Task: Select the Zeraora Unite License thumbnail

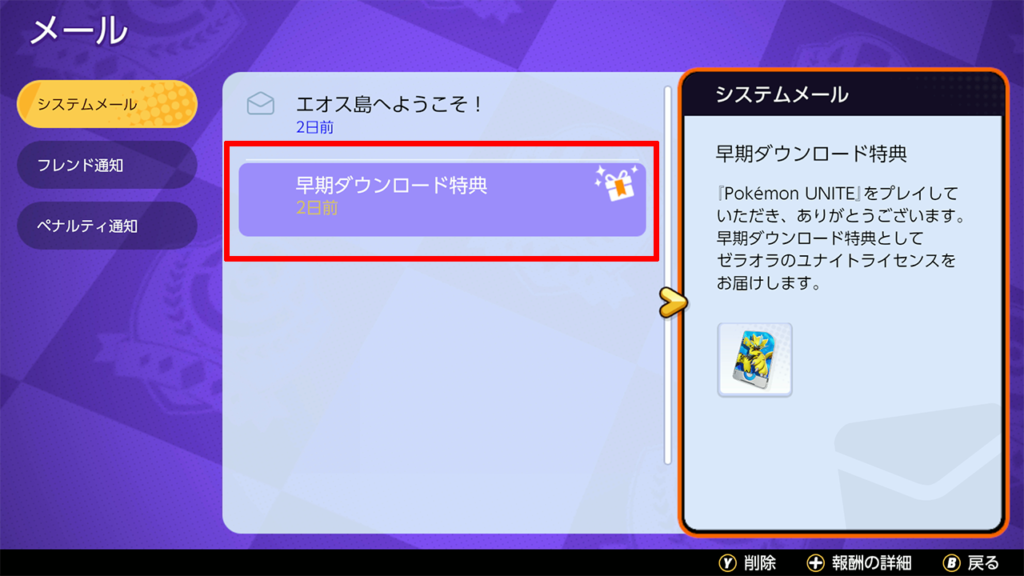Action: coord(754,359)
